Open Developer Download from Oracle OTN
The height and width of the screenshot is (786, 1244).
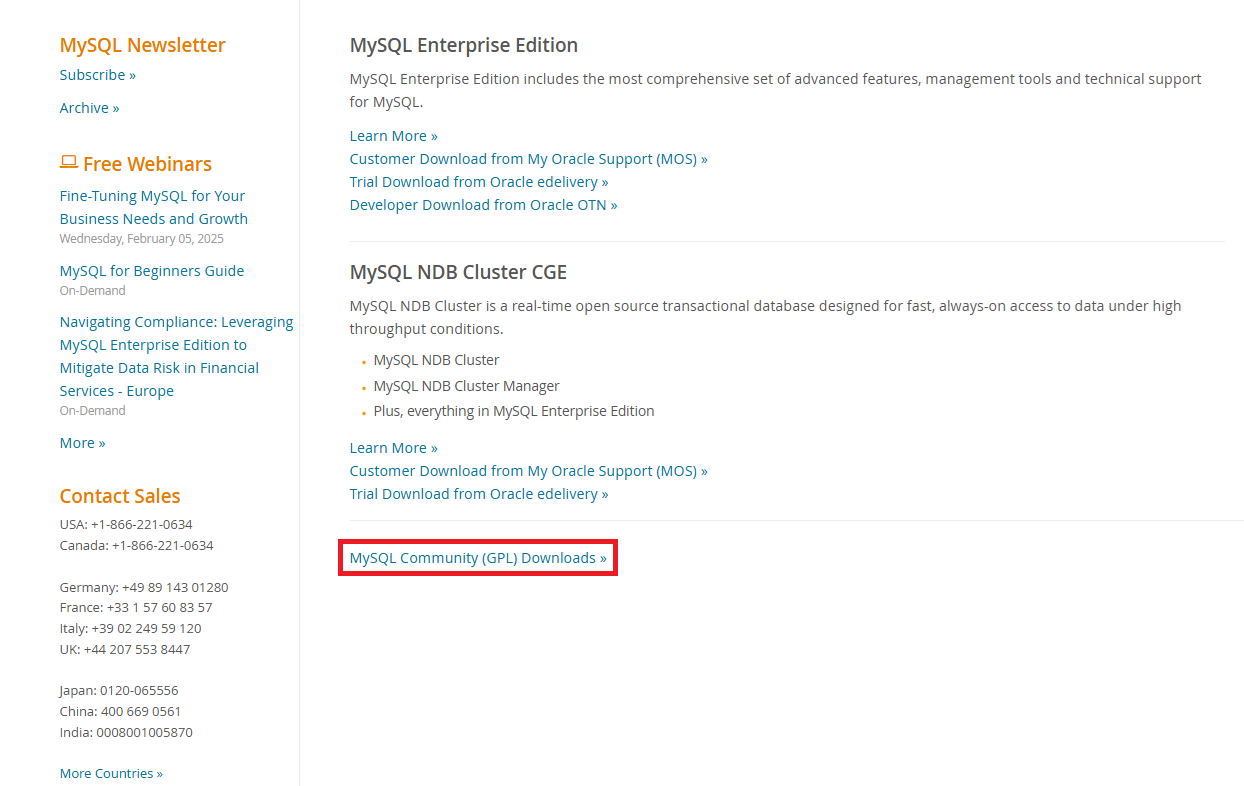483,205
